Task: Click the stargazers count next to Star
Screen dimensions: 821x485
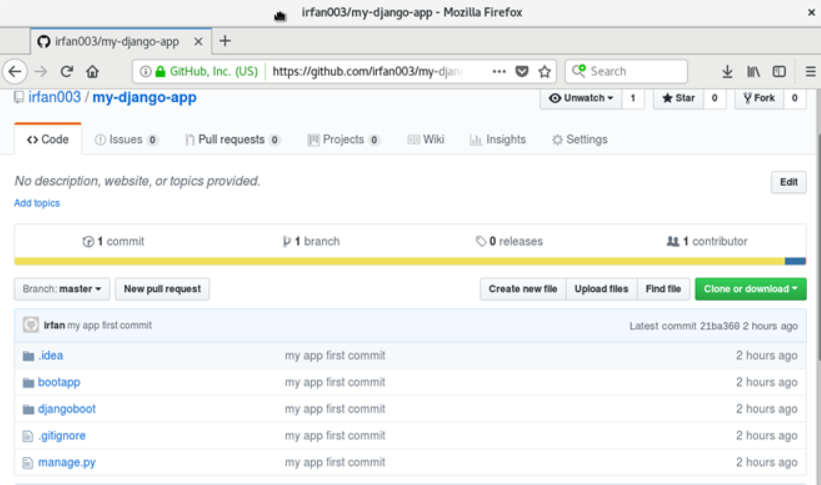Action: [715, 98]
